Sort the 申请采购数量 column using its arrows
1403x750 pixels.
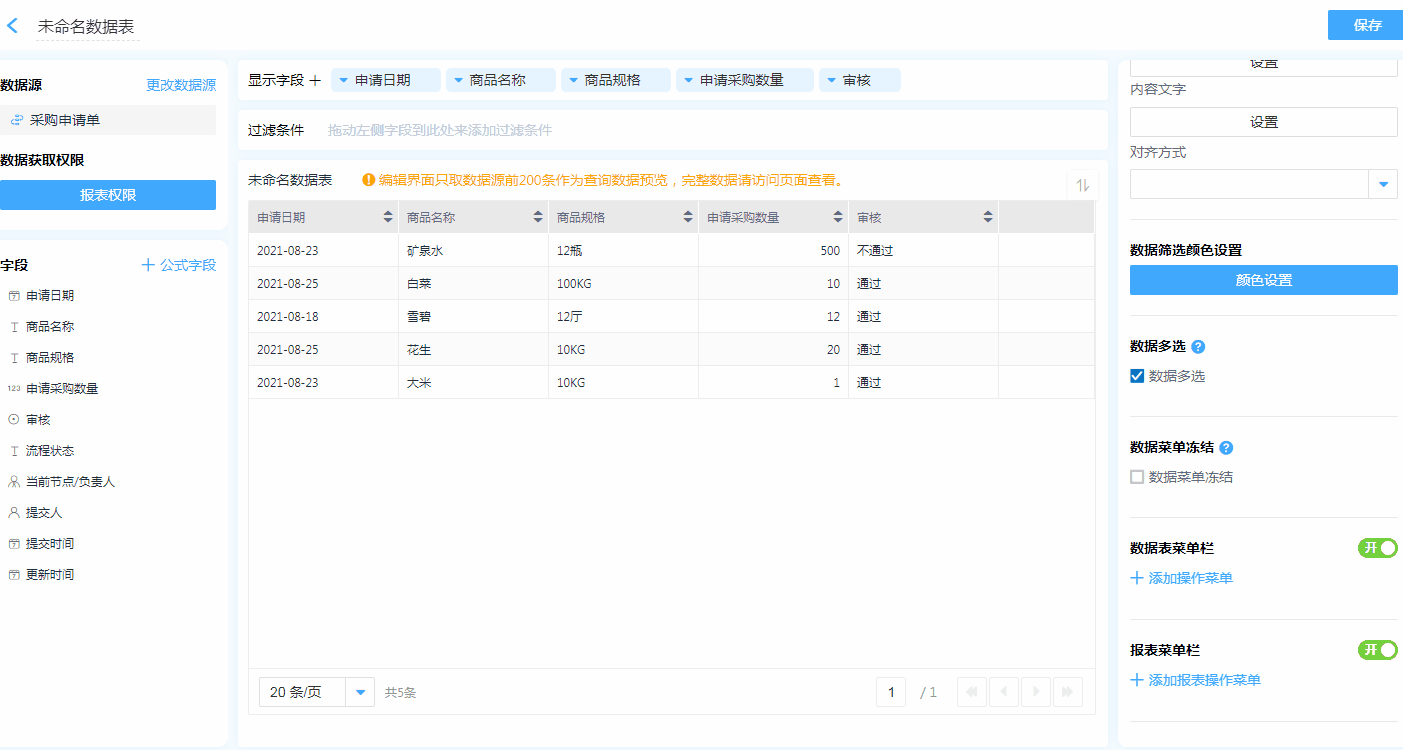coord(838,217)
